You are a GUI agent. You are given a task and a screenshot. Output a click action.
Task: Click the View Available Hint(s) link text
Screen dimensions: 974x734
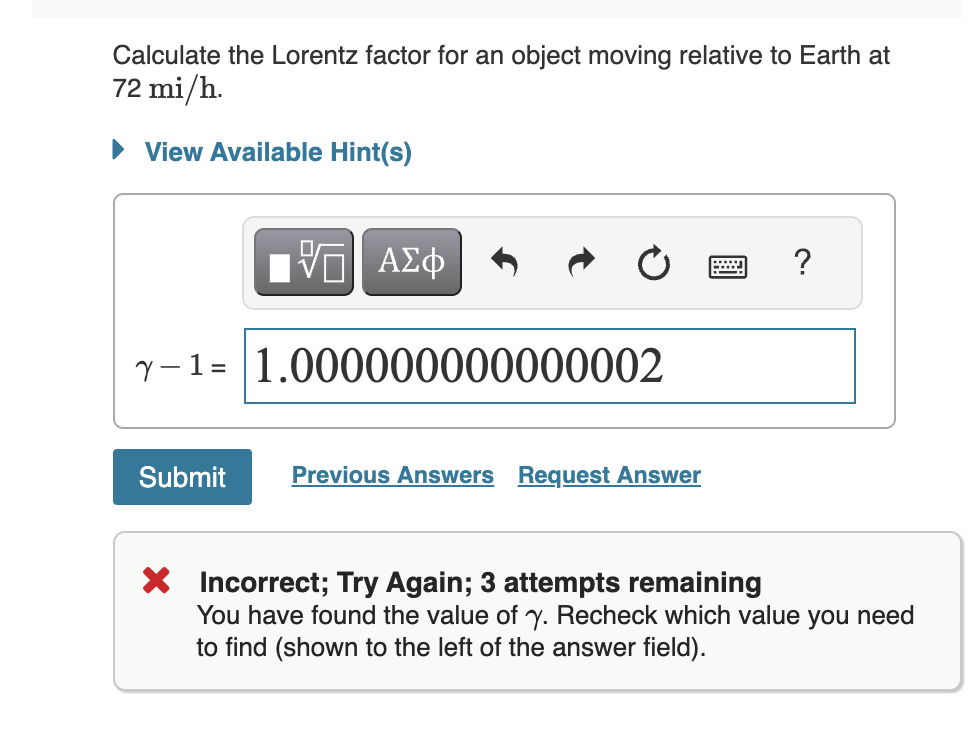278,149
